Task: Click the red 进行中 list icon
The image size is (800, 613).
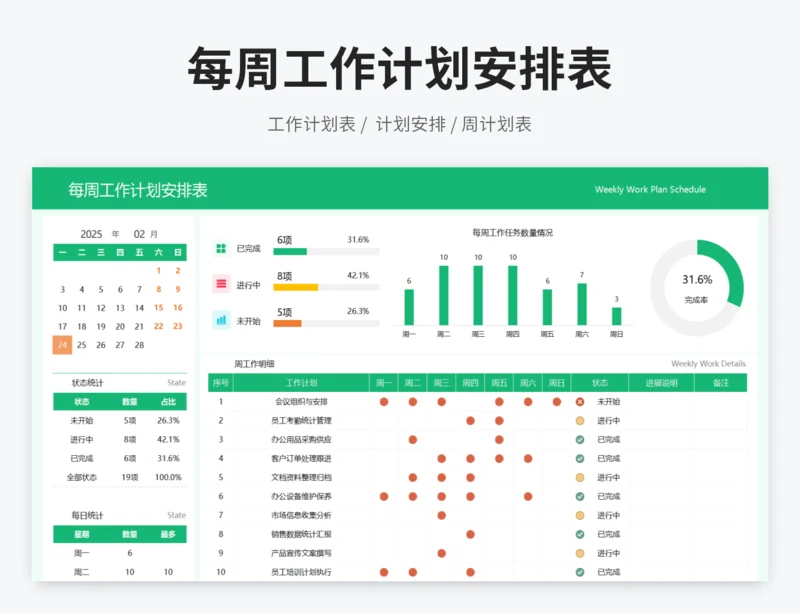Action: pyautogui.click(x=220, y=284)
